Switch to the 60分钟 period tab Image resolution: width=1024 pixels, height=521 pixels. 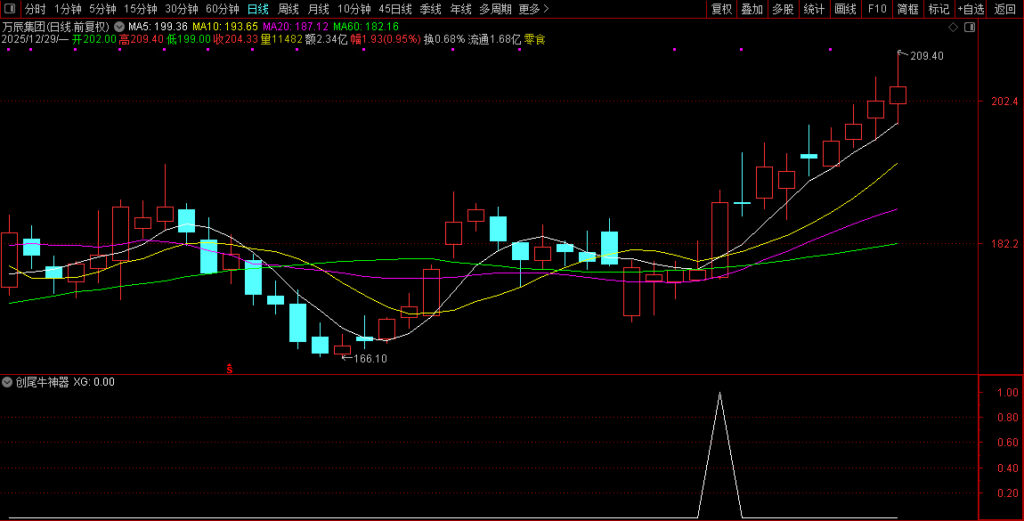[223, 9]
